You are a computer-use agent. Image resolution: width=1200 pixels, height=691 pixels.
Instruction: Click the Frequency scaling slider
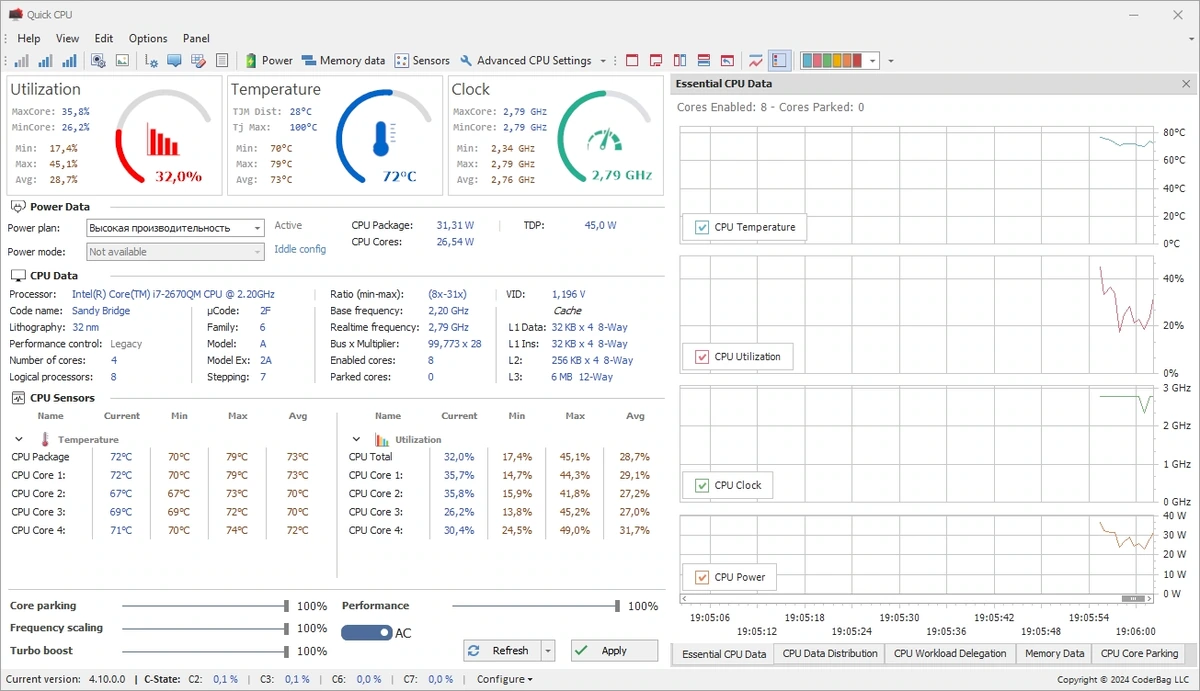pos(206,628)
